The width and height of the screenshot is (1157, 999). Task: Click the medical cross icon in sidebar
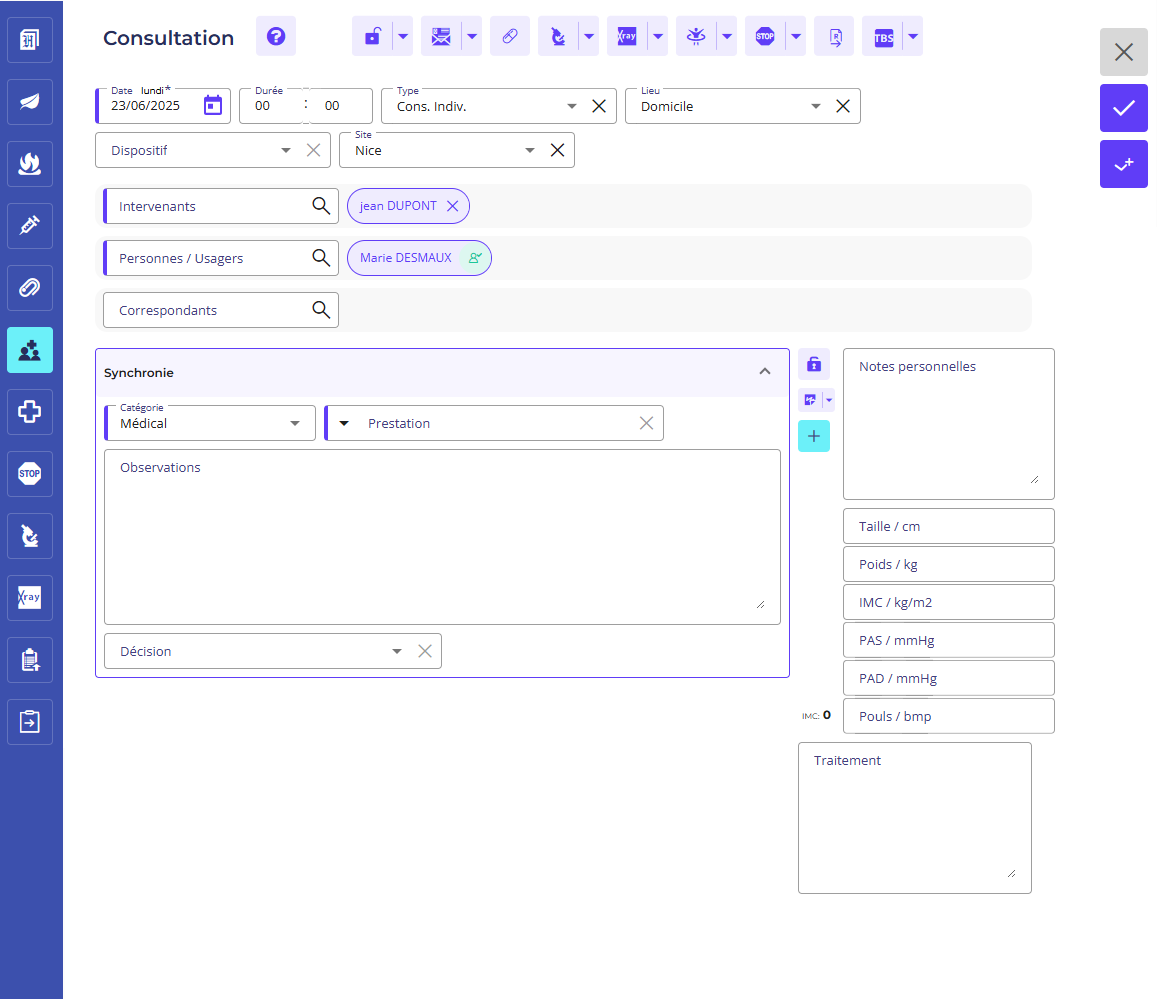coord(30,411)
